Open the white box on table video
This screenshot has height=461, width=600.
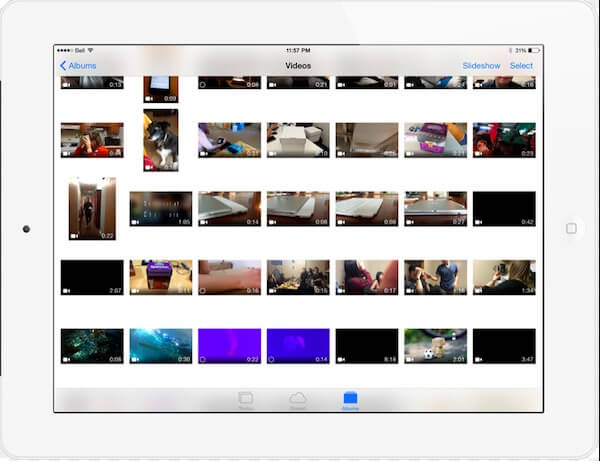pos(298,140)
